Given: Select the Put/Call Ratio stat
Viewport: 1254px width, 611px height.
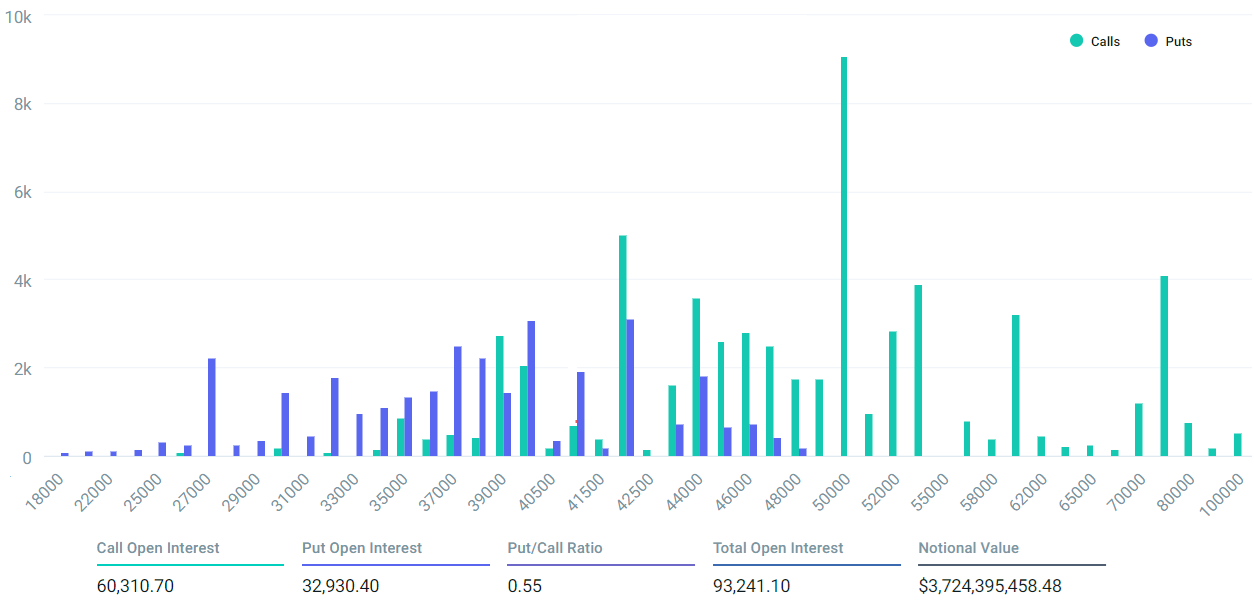Looking at the screenshot, I should (601, 567).
